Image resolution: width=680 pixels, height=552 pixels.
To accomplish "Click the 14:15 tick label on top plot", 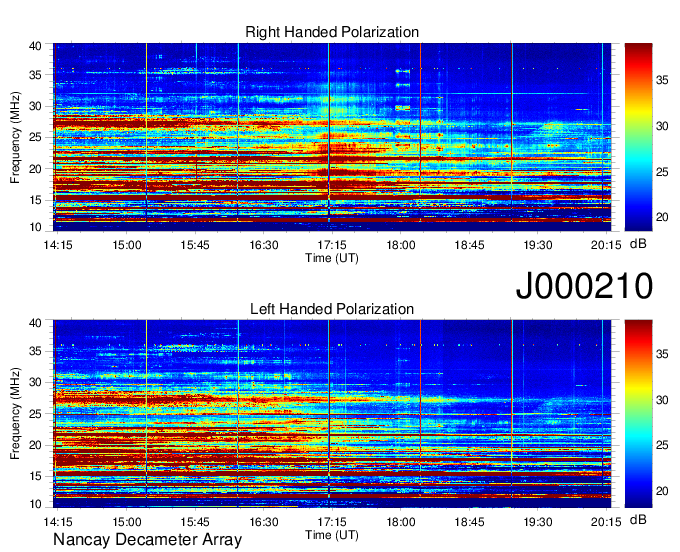I will pyautogui.click(x=58, y=245).
